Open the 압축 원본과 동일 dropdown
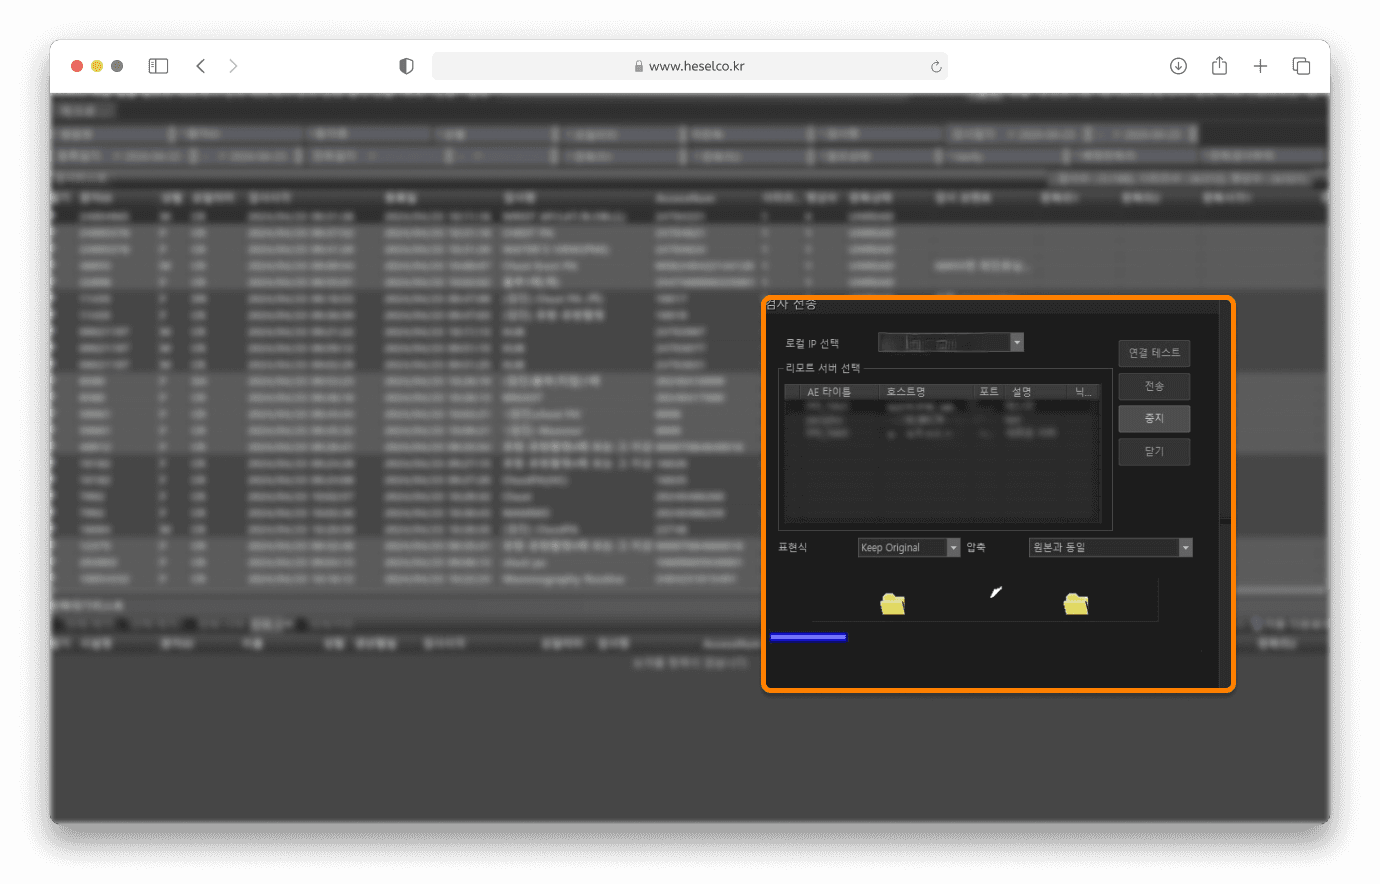Screen dimensions: 1380x884 coord(1110,548)
